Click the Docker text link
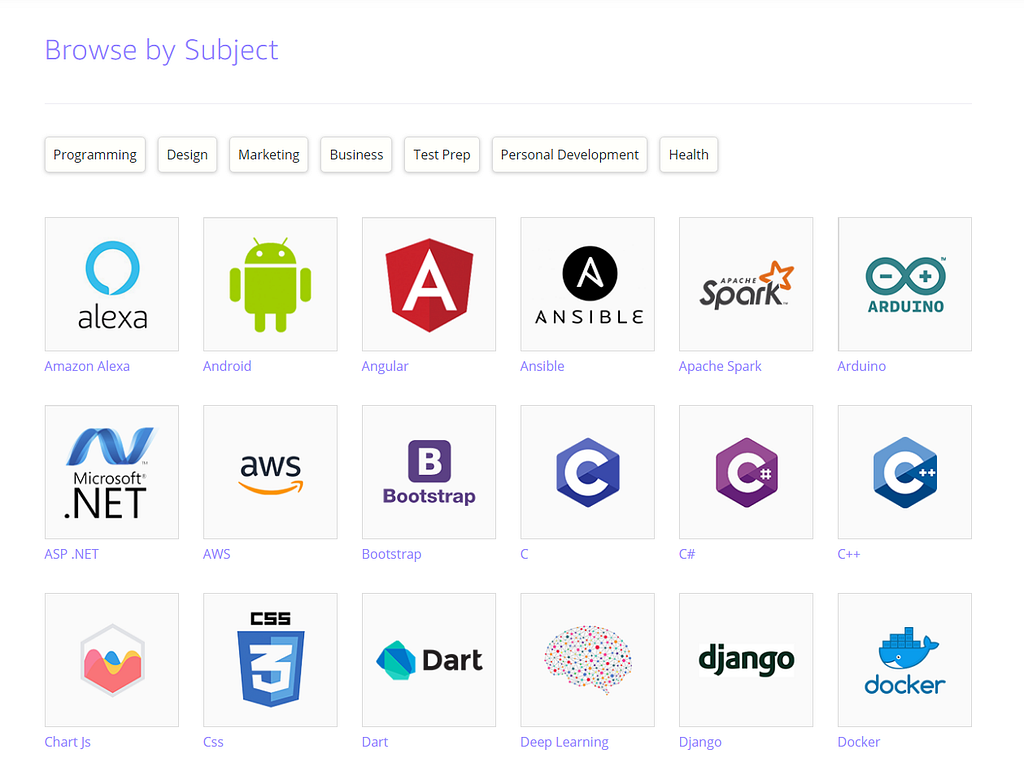The width and height of the screenshot is (1024, 767). pyautogui.click(x=859, y=742)
